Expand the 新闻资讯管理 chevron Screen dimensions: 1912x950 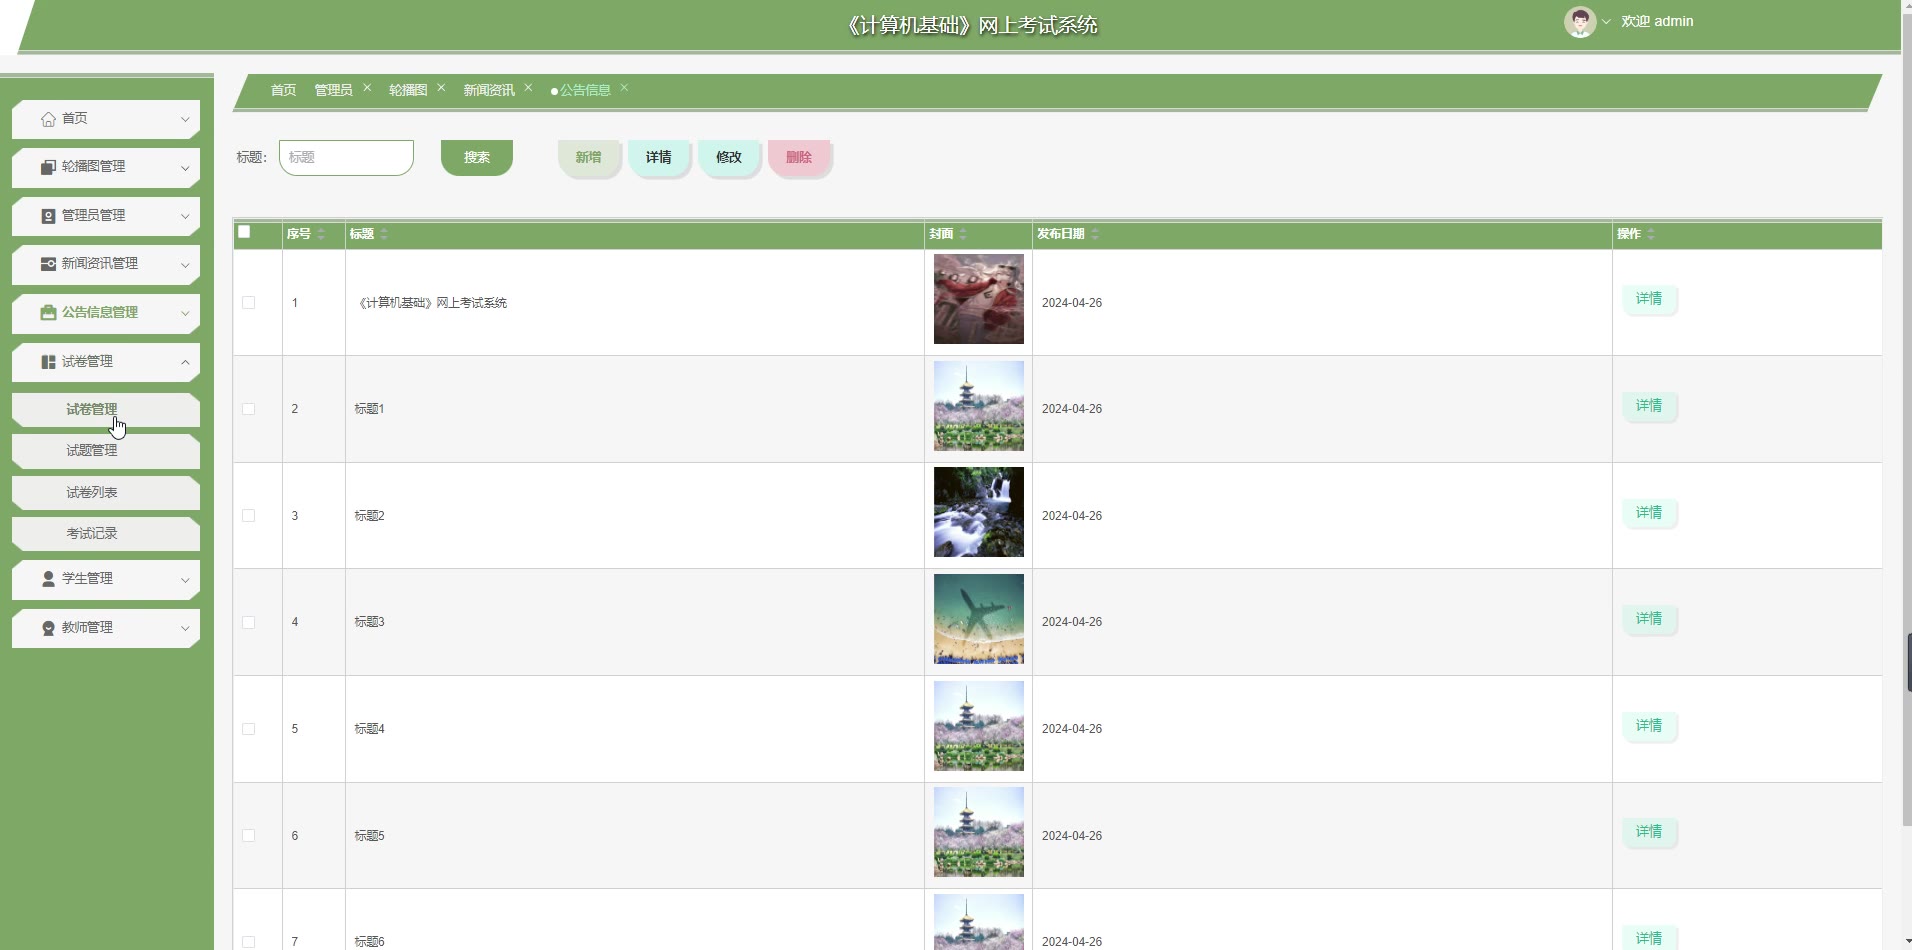(185, 265)
